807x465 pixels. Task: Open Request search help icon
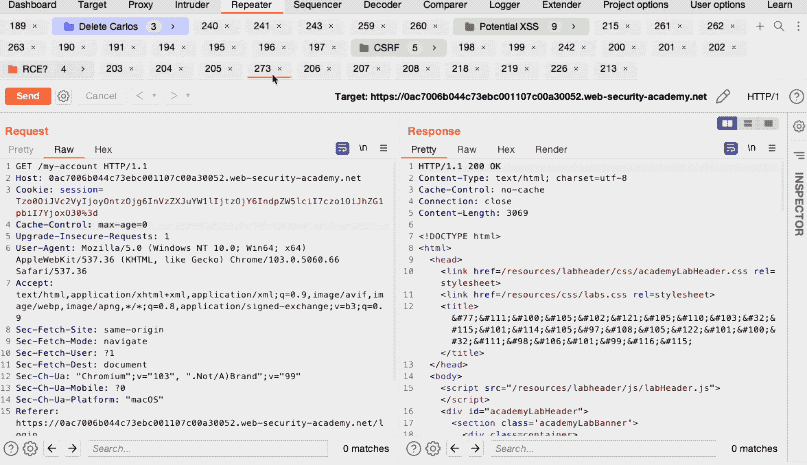11,449
